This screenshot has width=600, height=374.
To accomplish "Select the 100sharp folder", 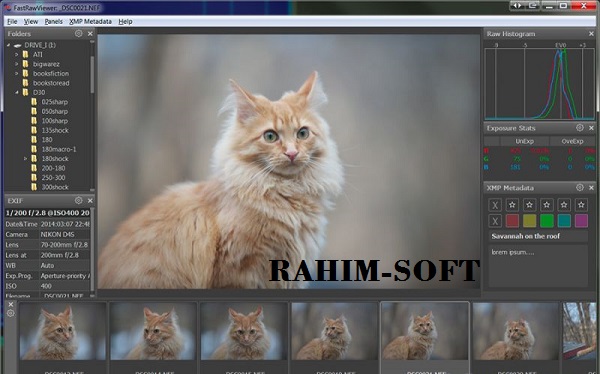I will [x=55, y=121].
